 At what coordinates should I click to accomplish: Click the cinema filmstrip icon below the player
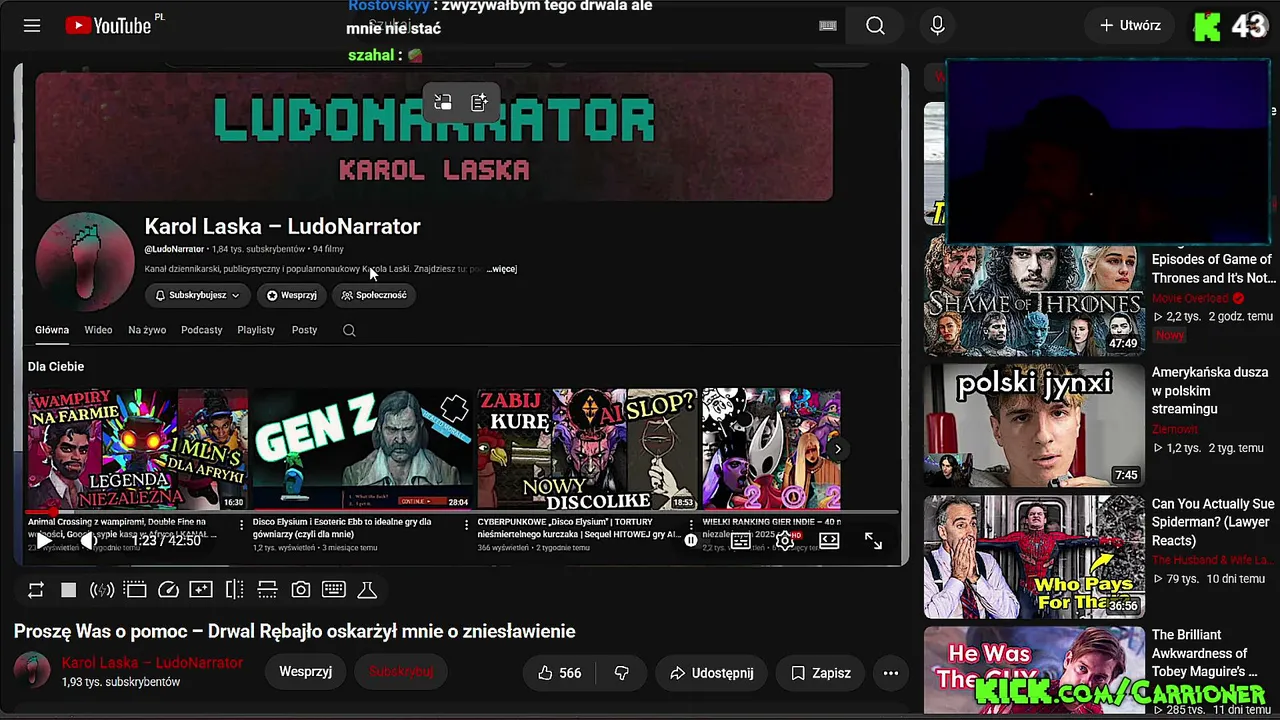point(135,590)
